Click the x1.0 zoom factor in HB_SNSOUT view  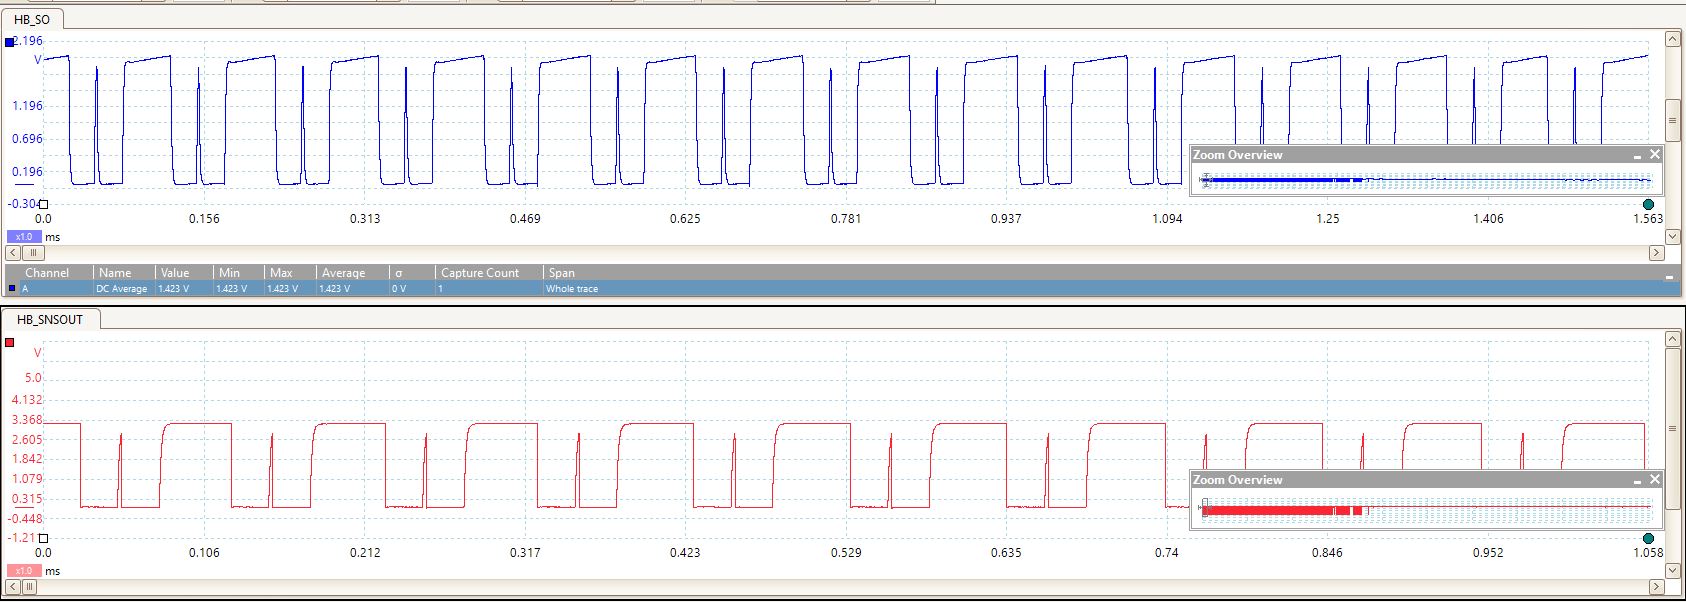24,571
